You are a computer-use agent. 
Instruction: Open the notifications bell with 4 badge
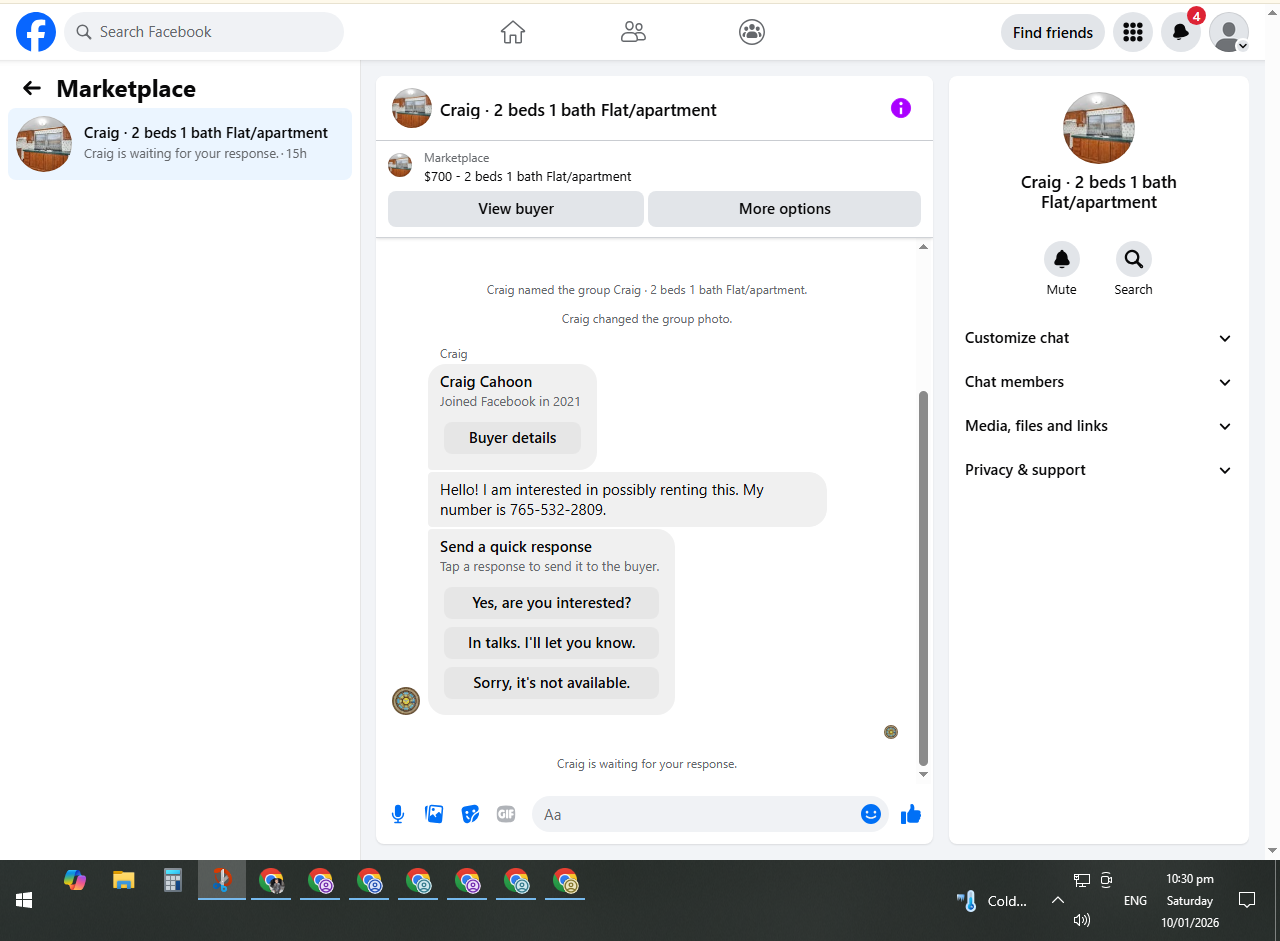pos(1181,32)
